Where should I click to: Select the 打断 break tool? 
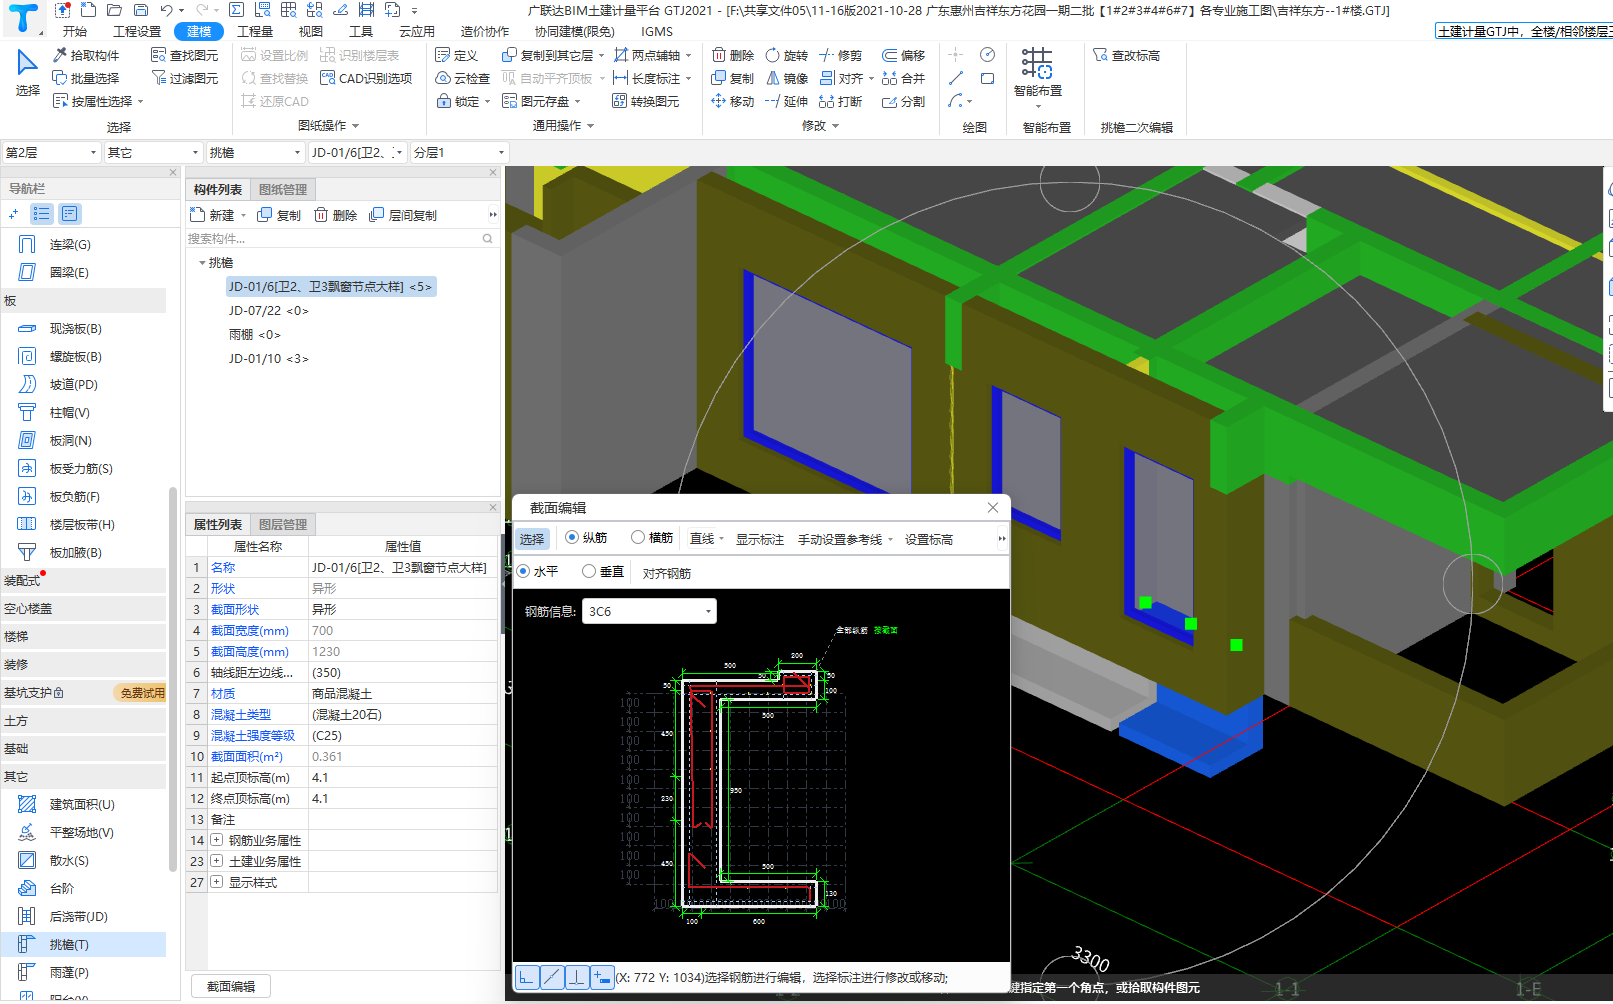(841, 101)
